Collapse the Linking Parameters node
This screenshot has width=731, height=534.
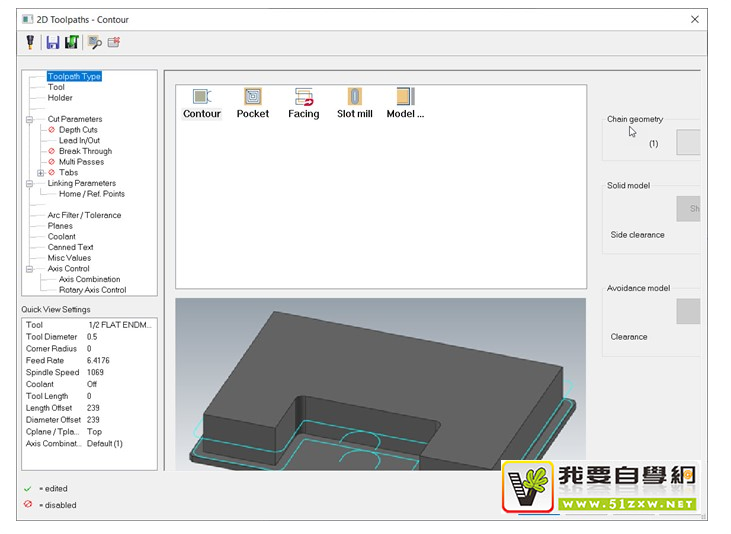[29, 183]
